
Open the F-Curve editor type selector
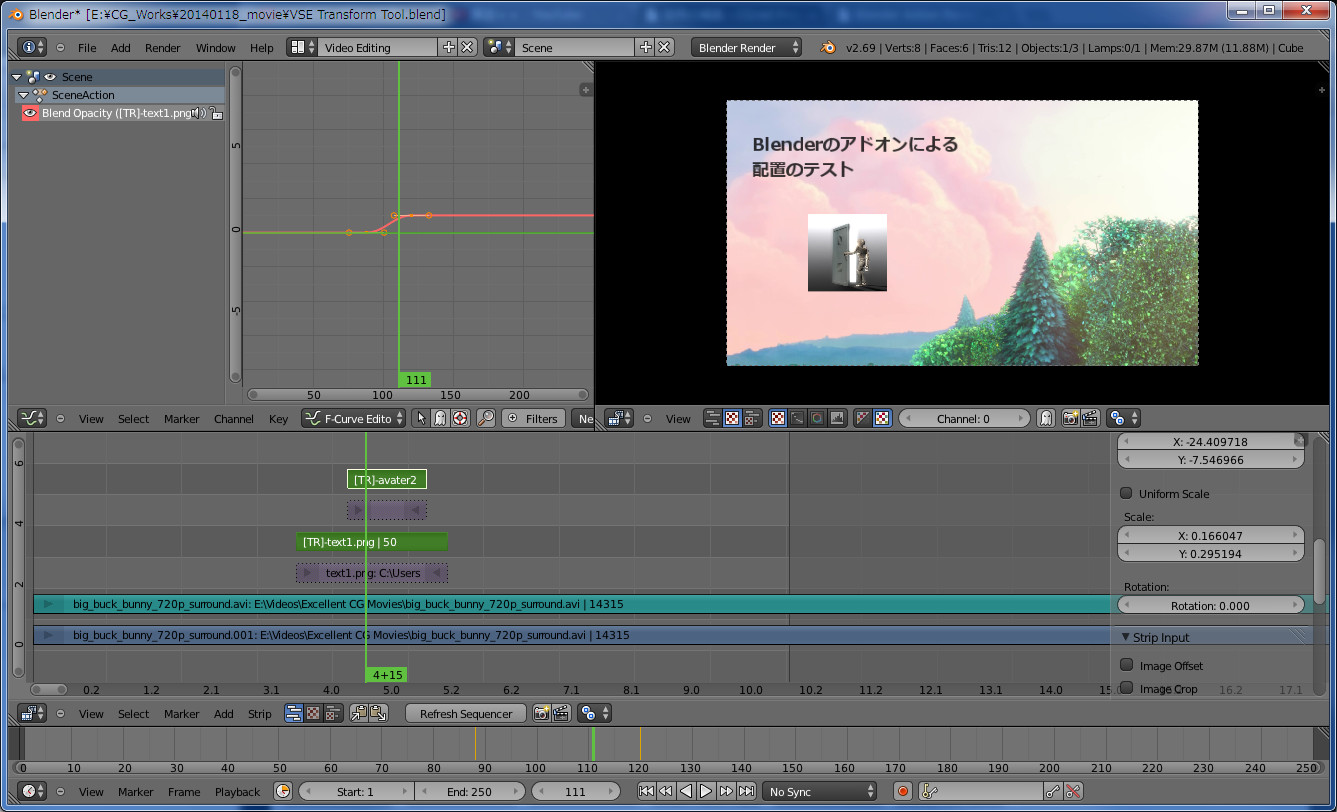coord(33,419)
